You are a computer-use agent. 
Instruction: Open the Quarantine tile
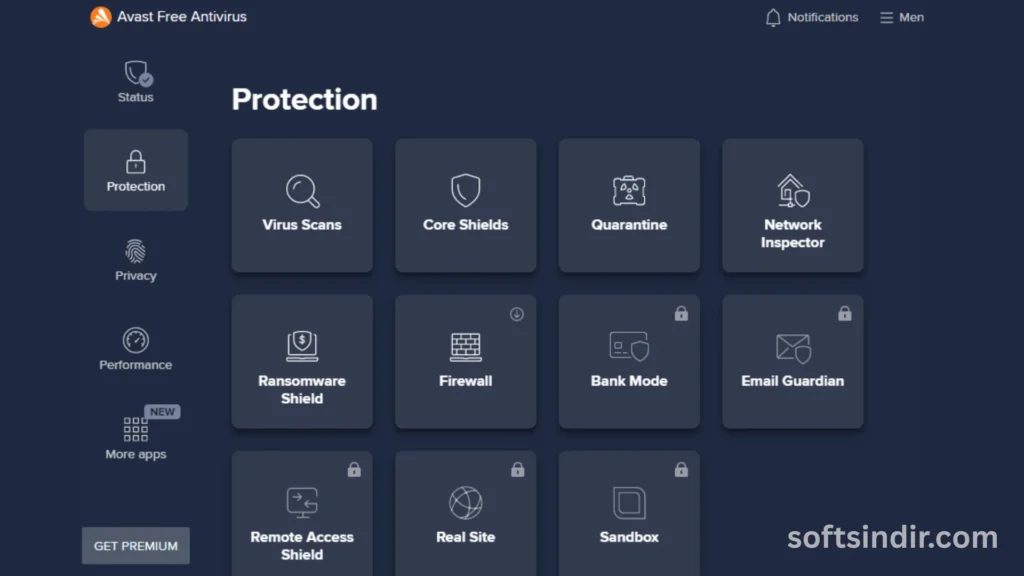629,206
